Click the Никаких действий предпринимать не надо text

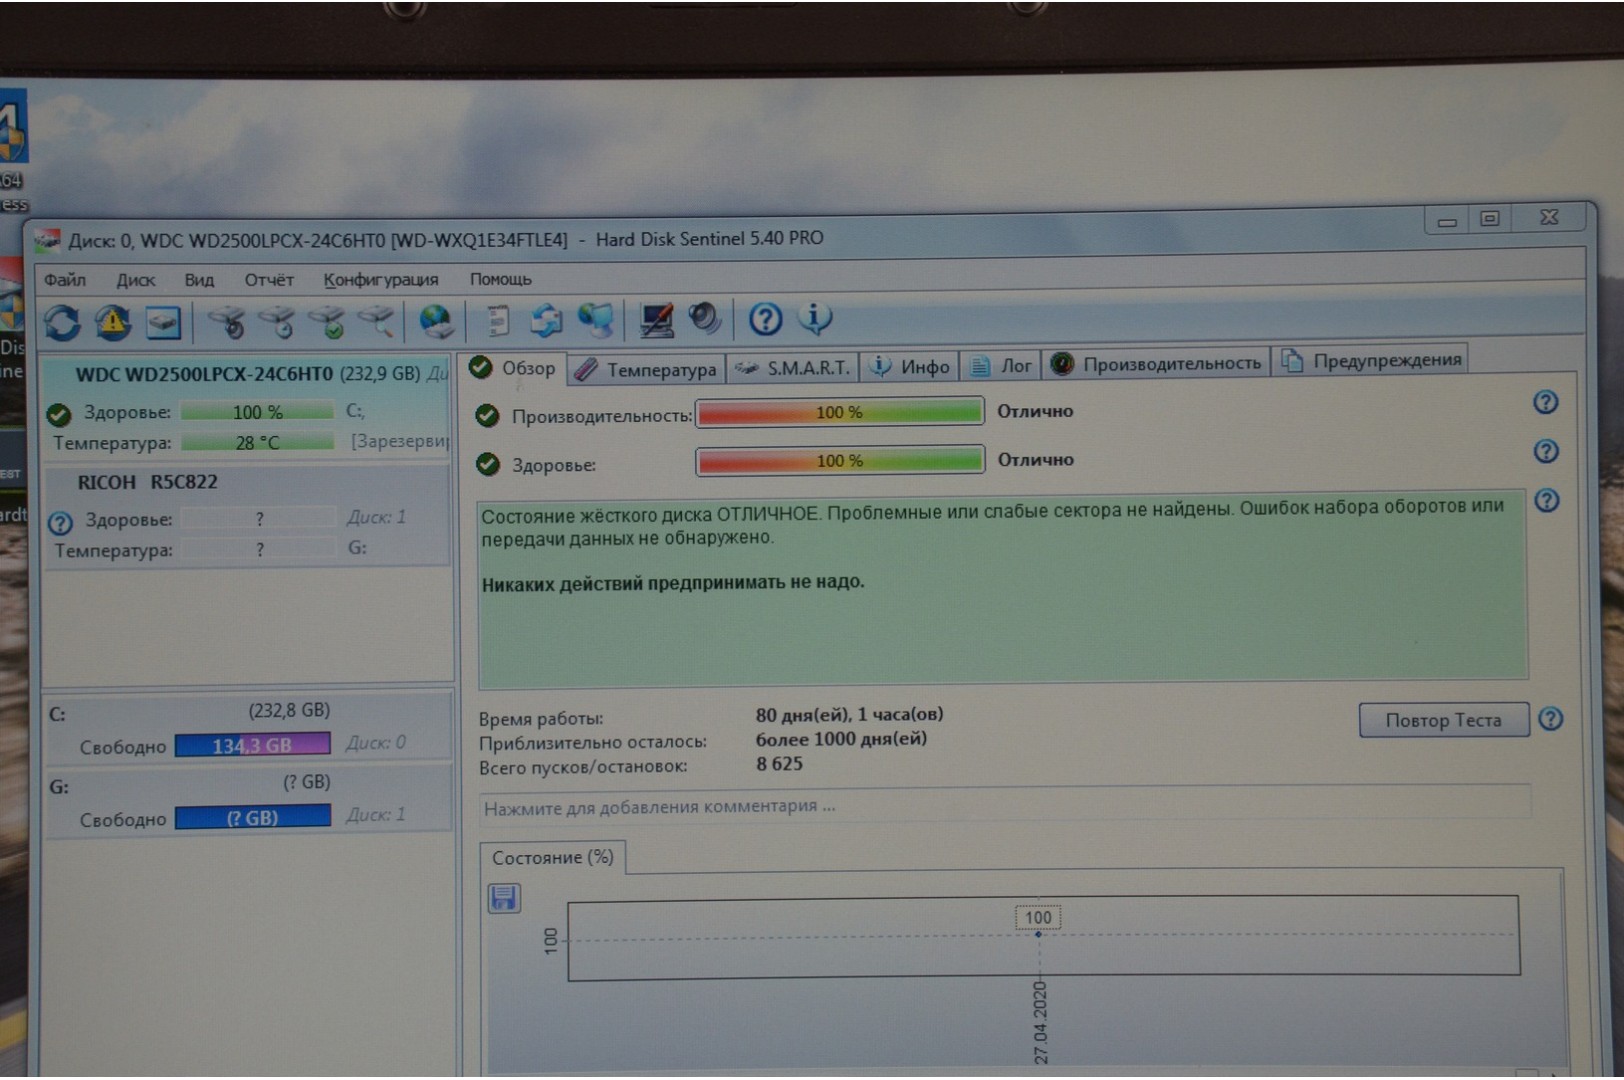click(x=673, y=583)
